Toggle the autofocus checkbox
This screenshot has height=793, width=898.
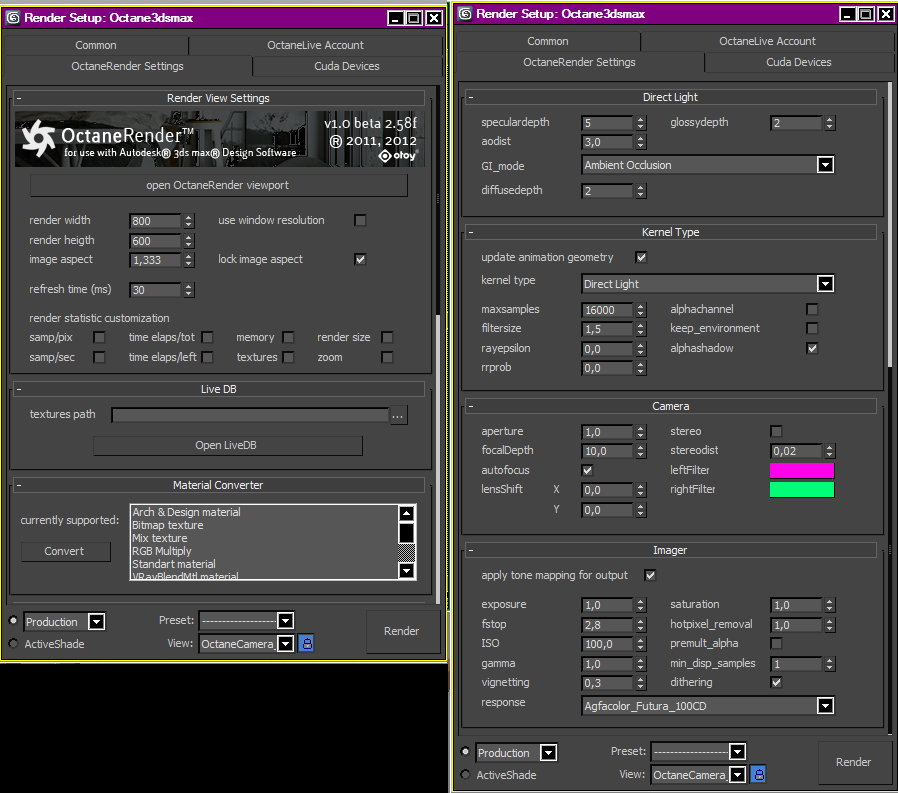click(587, 471)
